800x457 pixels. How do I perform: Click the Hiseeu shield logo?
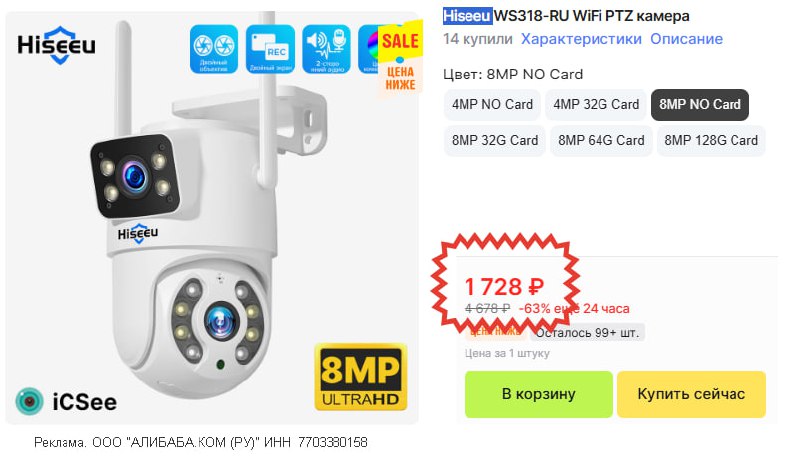click(x=57, y=45)
